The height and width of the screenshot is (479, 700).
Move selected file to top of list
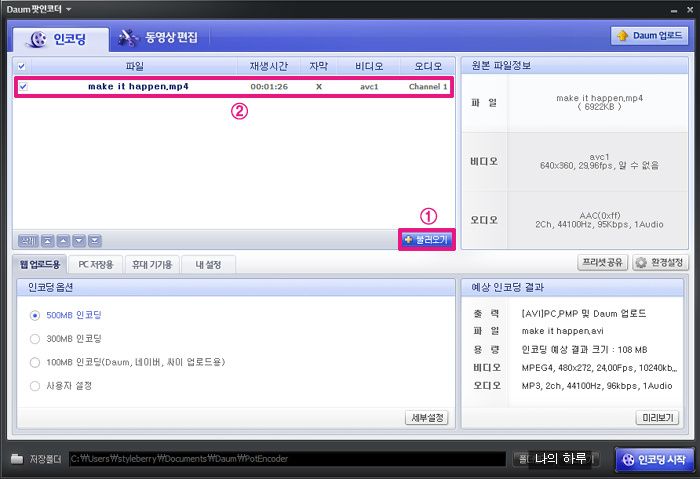[x=48, y=241]
